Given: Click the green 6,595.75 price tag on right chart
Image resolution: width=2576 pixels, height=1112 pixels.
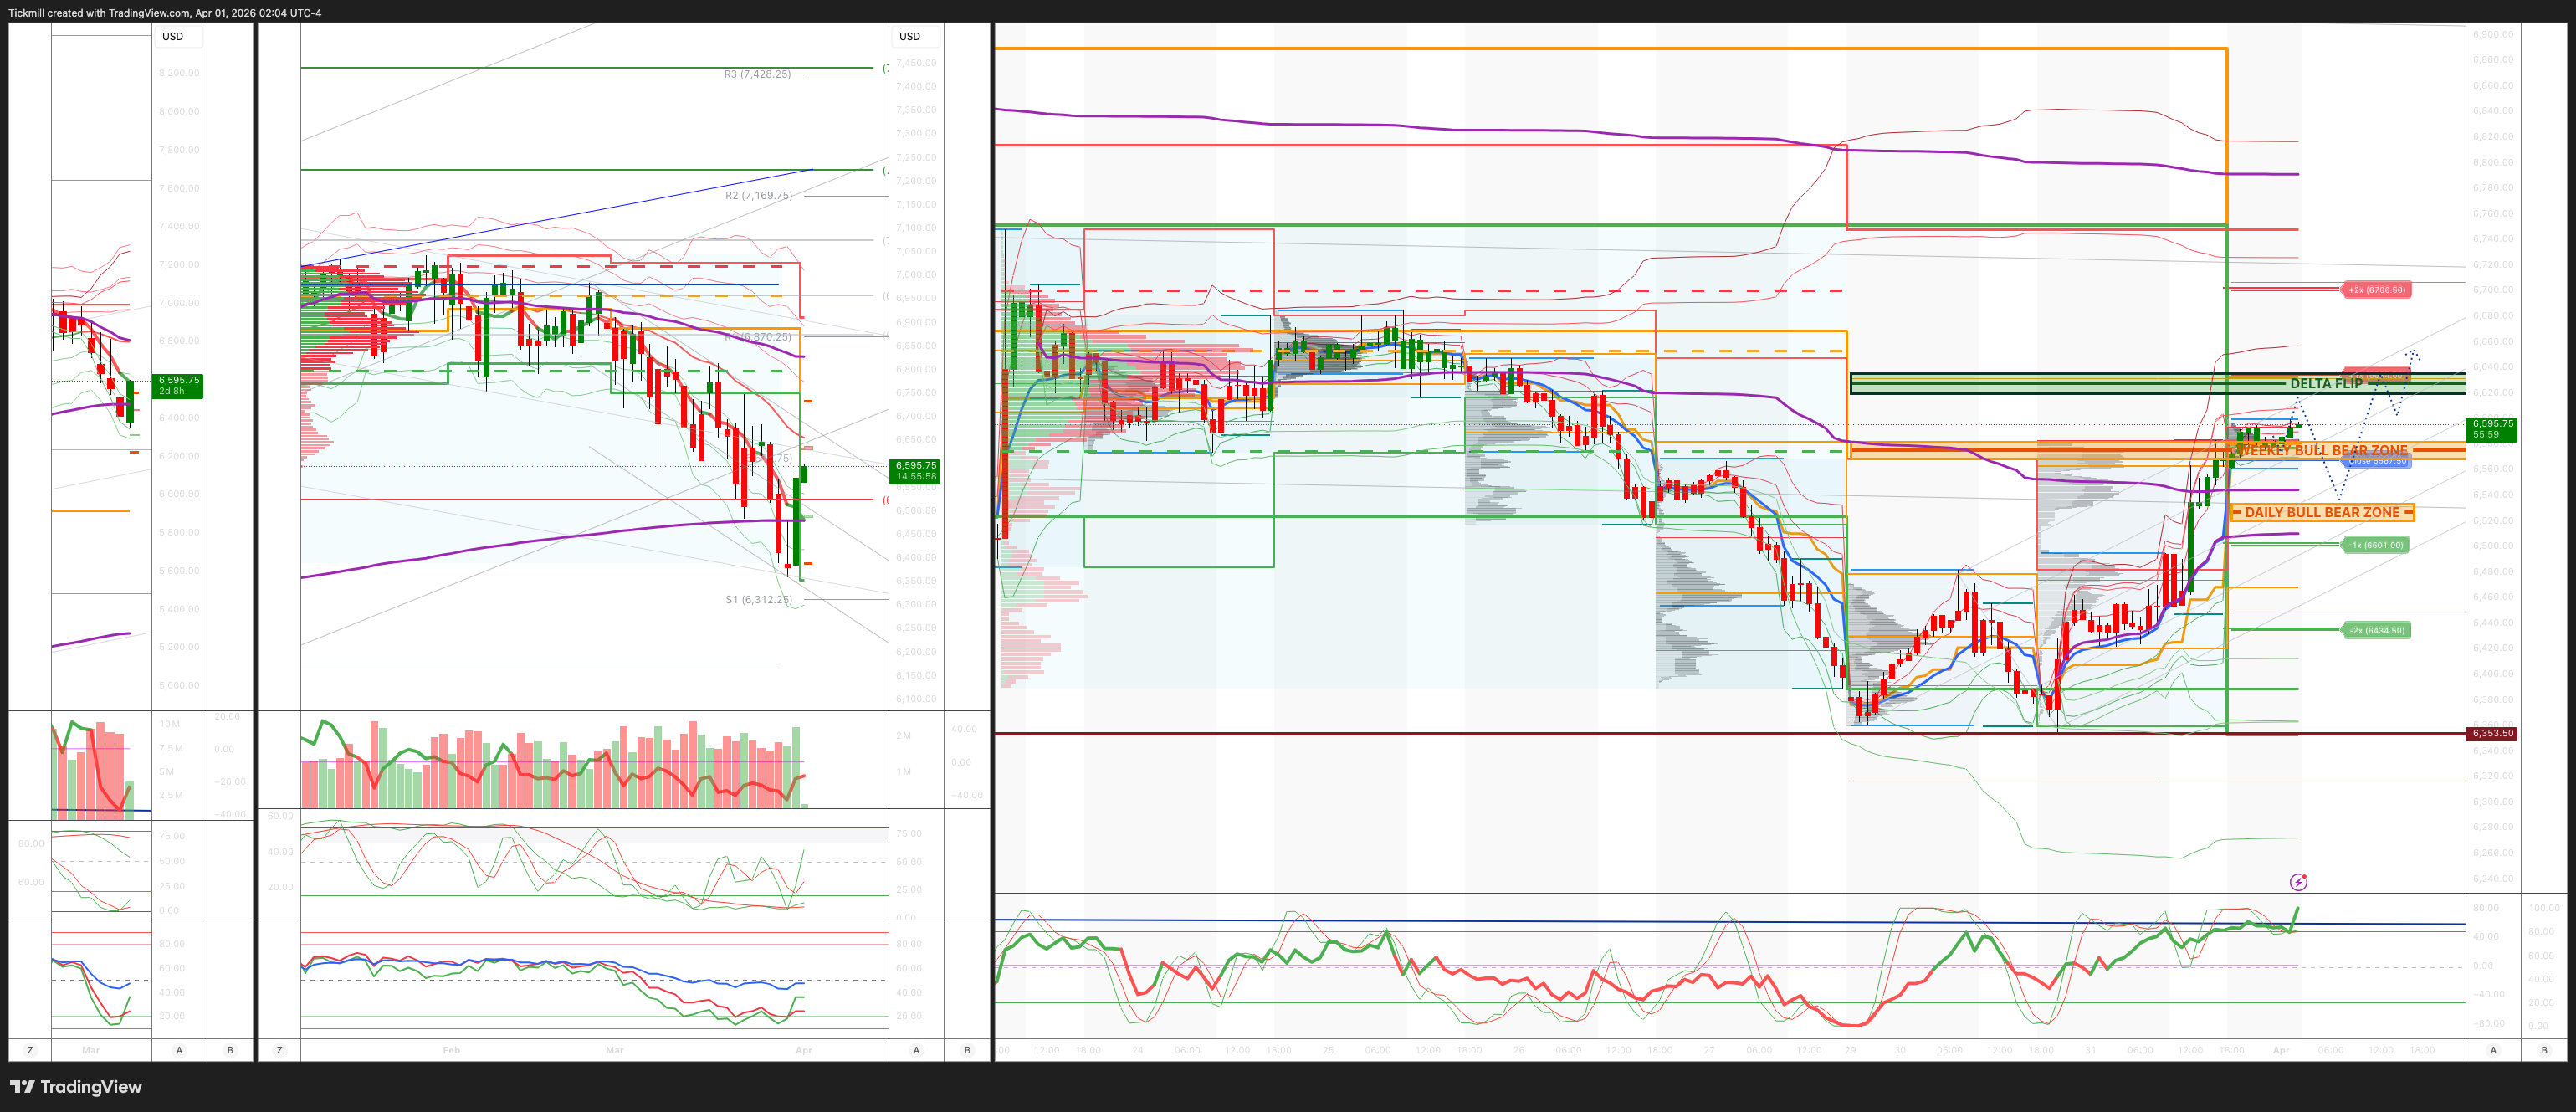Looking at the screenshot, I should pos(2491,429).
